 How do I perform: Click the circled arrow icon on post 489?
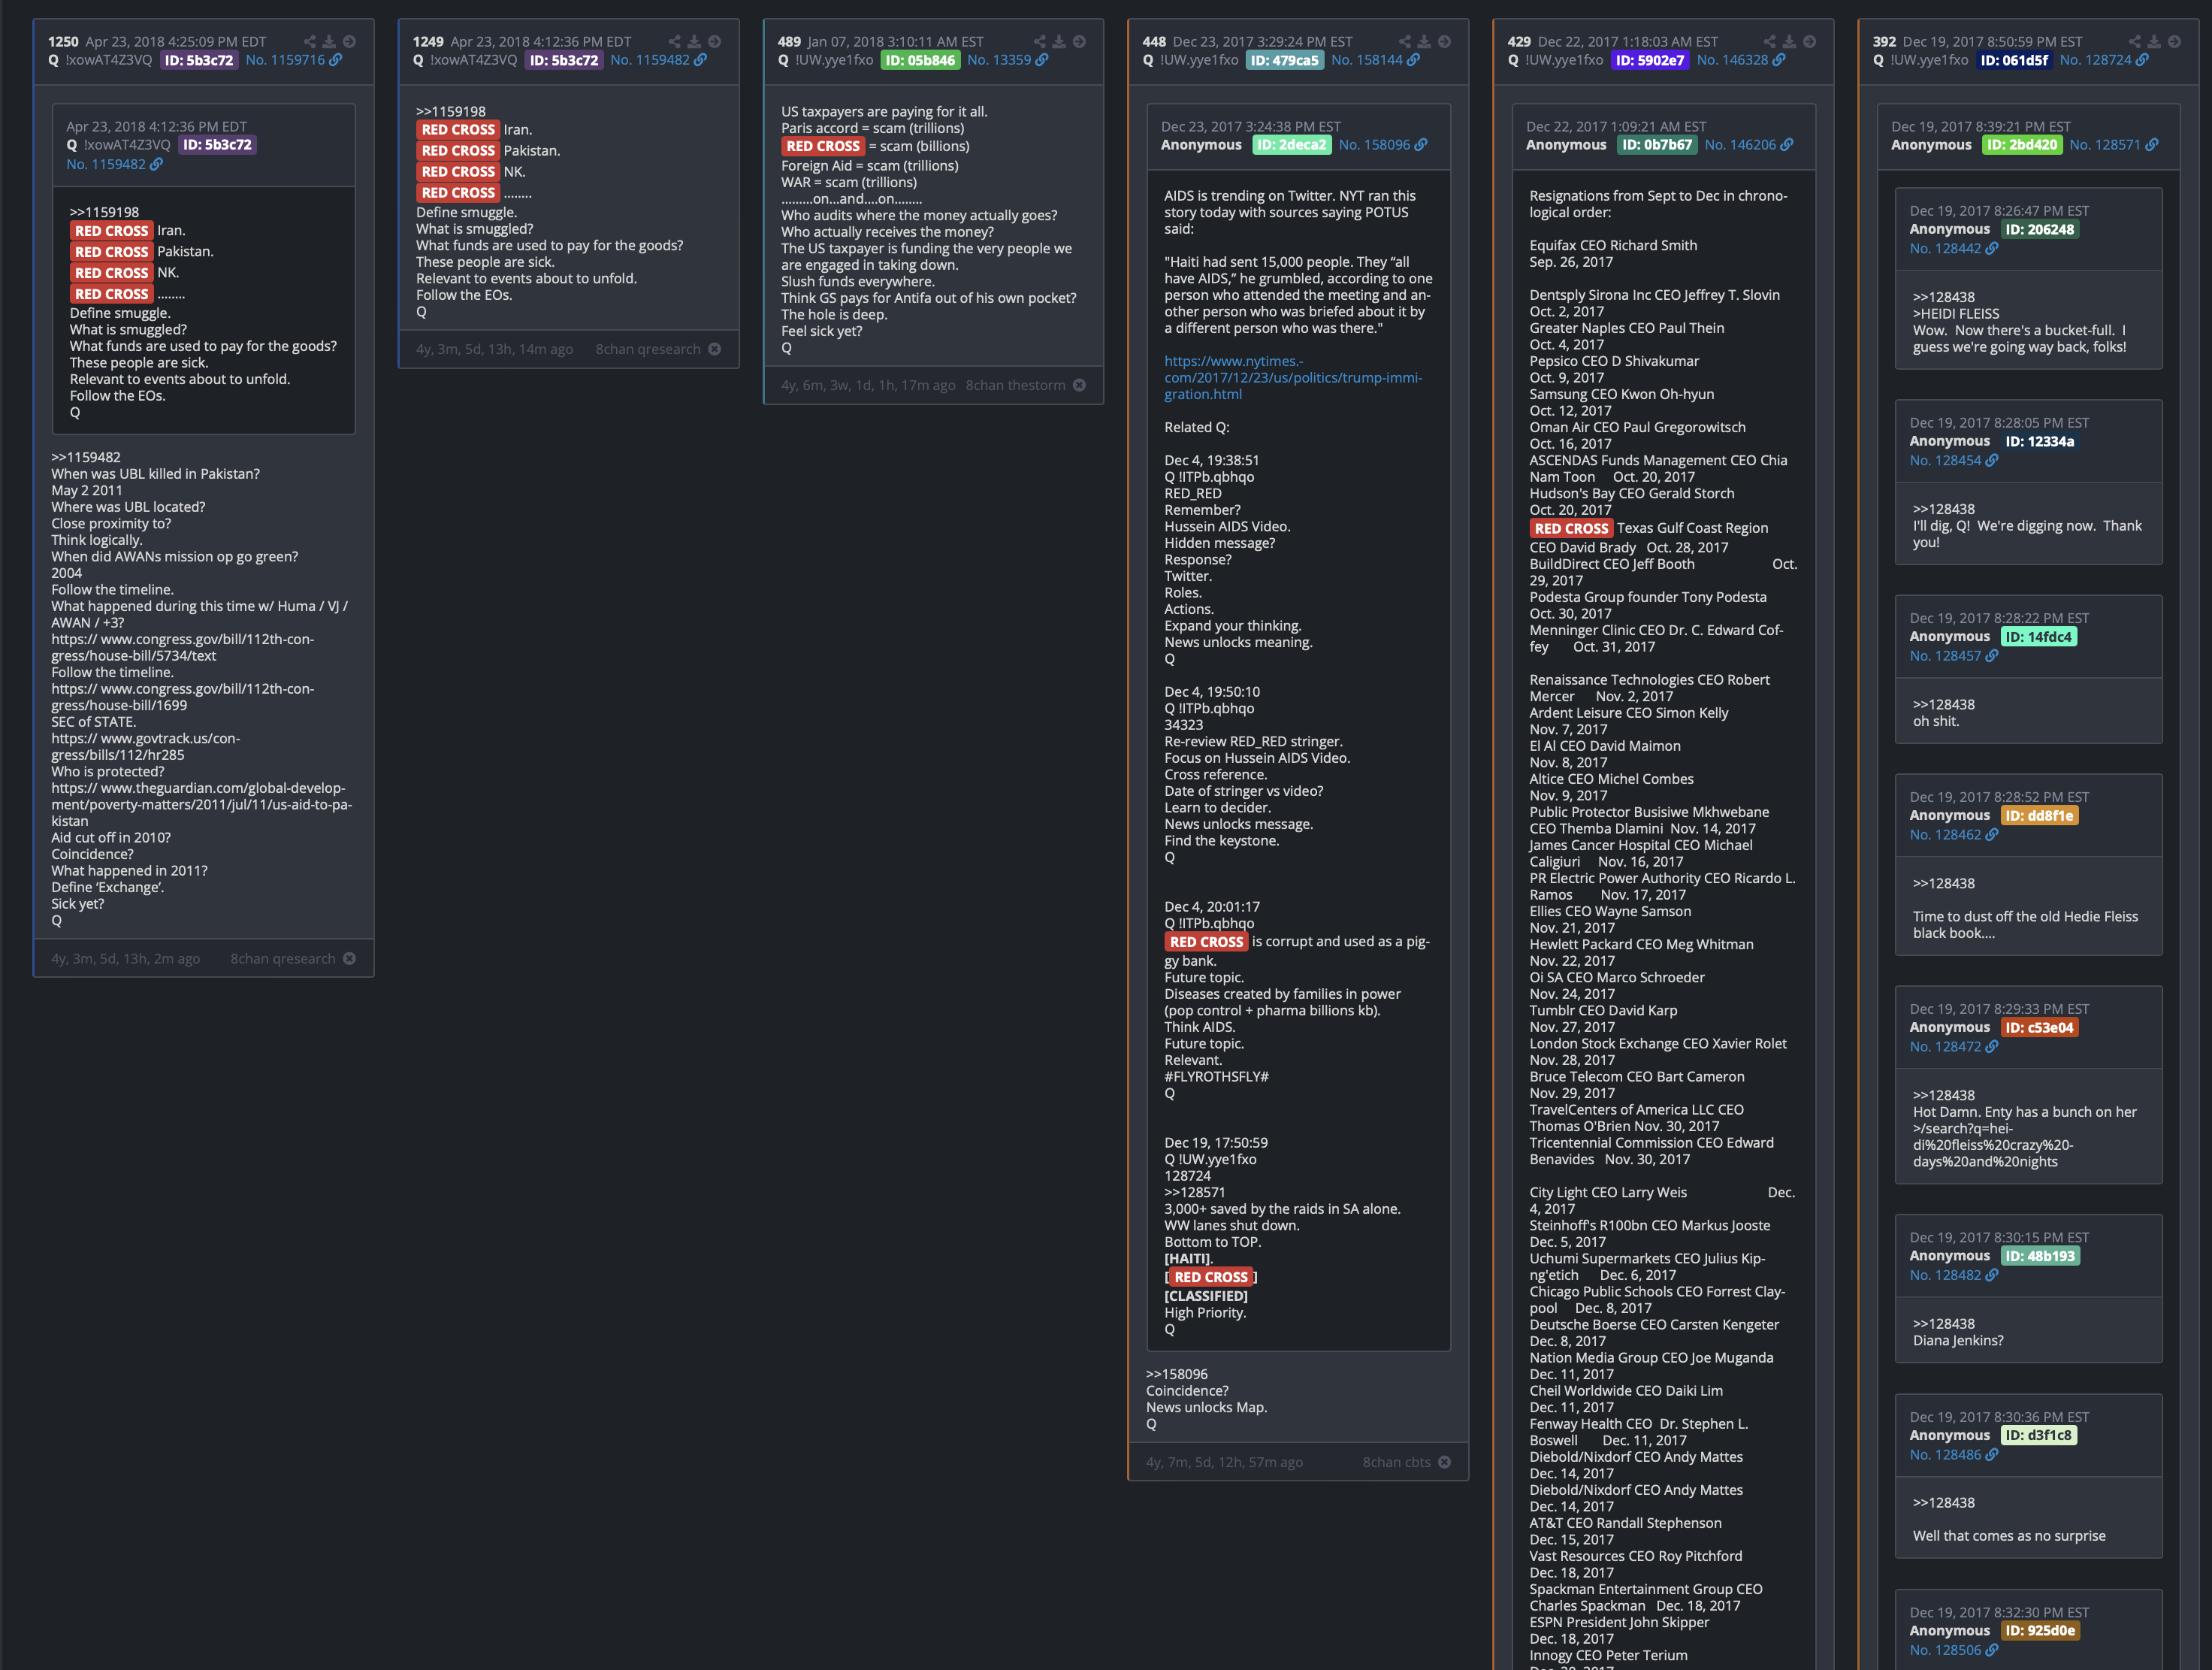1079,42
